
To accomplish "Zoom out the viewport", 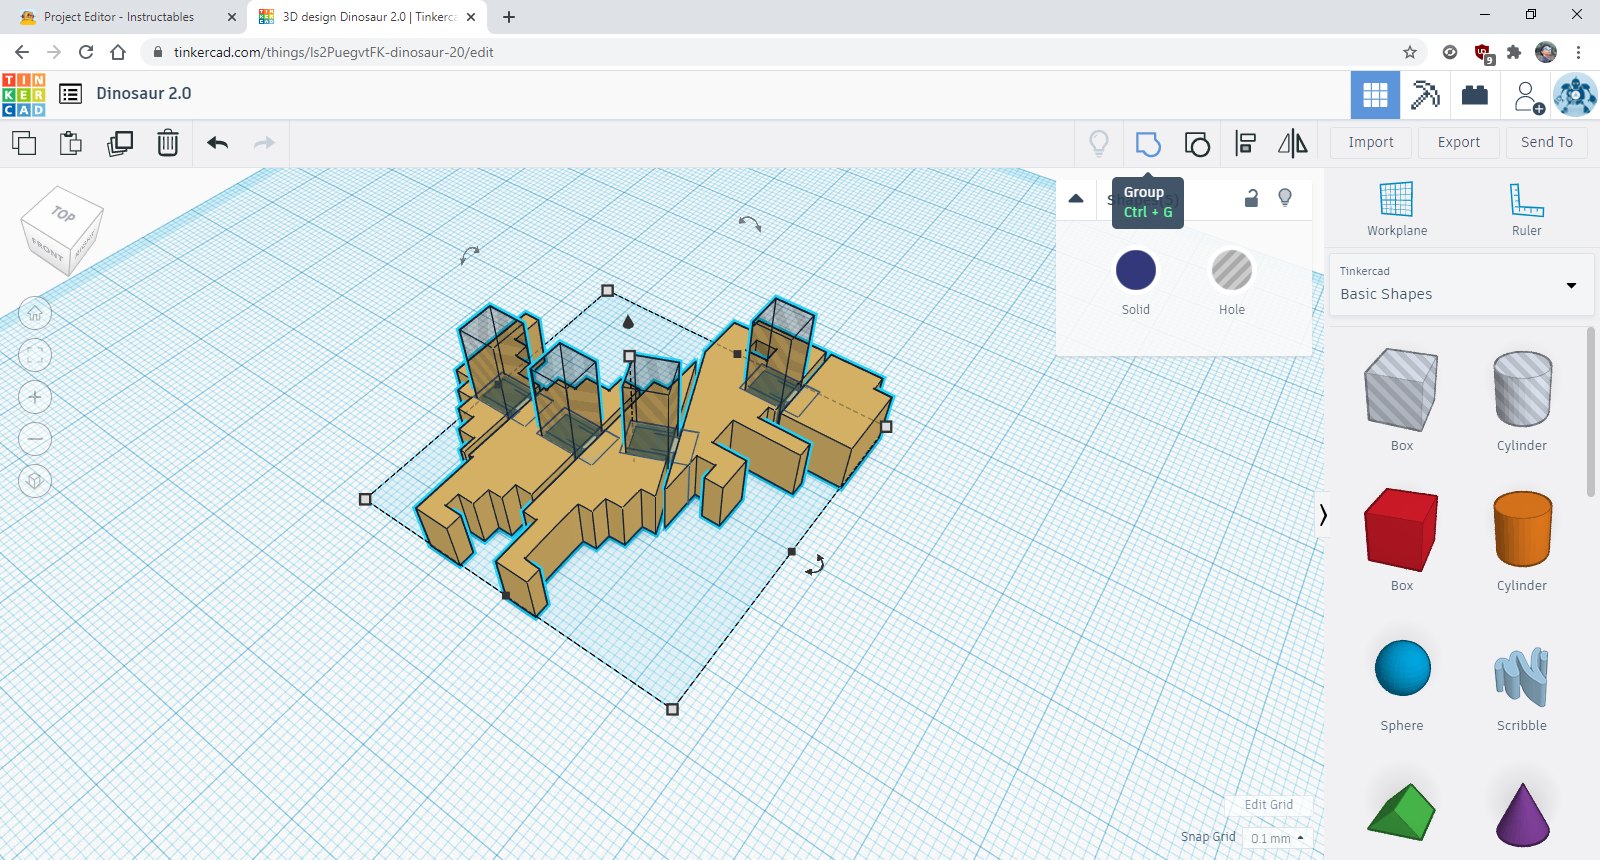I will pos(35,440).
